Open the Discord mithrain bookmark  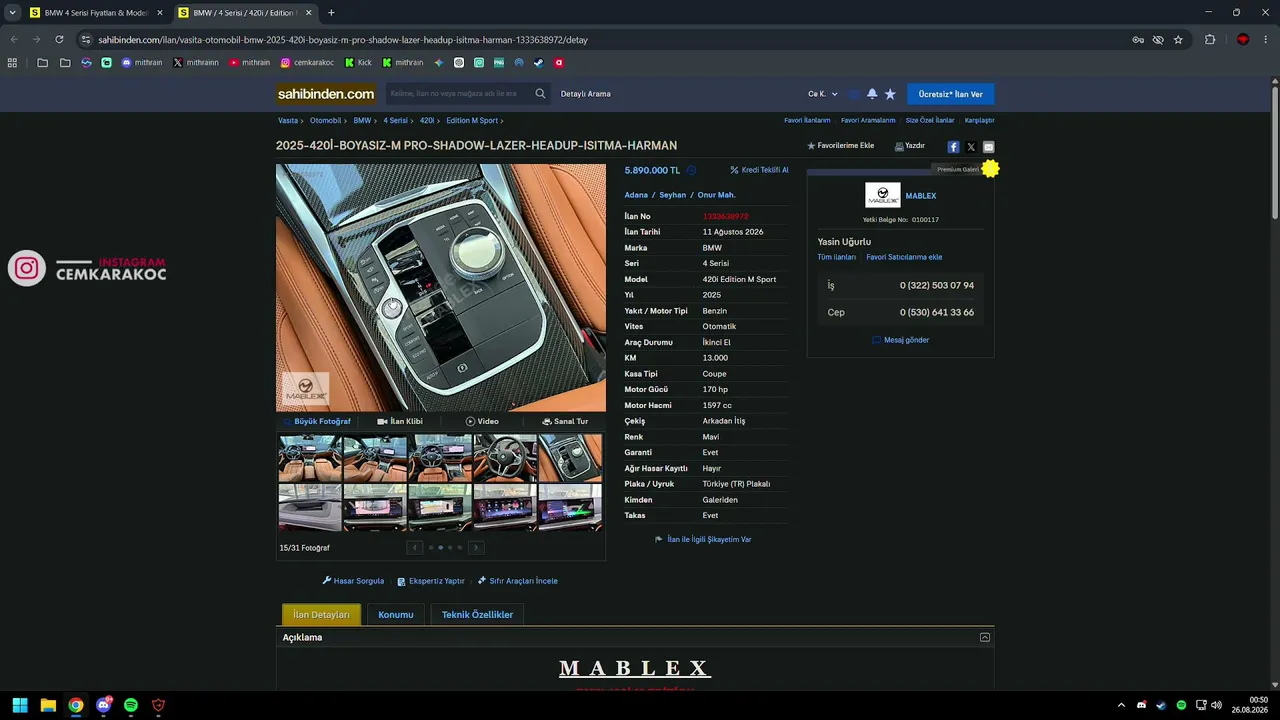(142, 62)
